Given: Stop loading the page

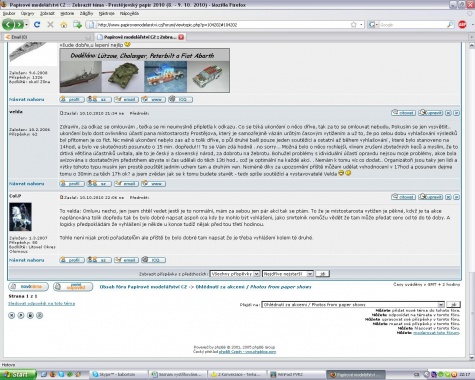Looking at the screenshot, I should (x=50, y=25).
